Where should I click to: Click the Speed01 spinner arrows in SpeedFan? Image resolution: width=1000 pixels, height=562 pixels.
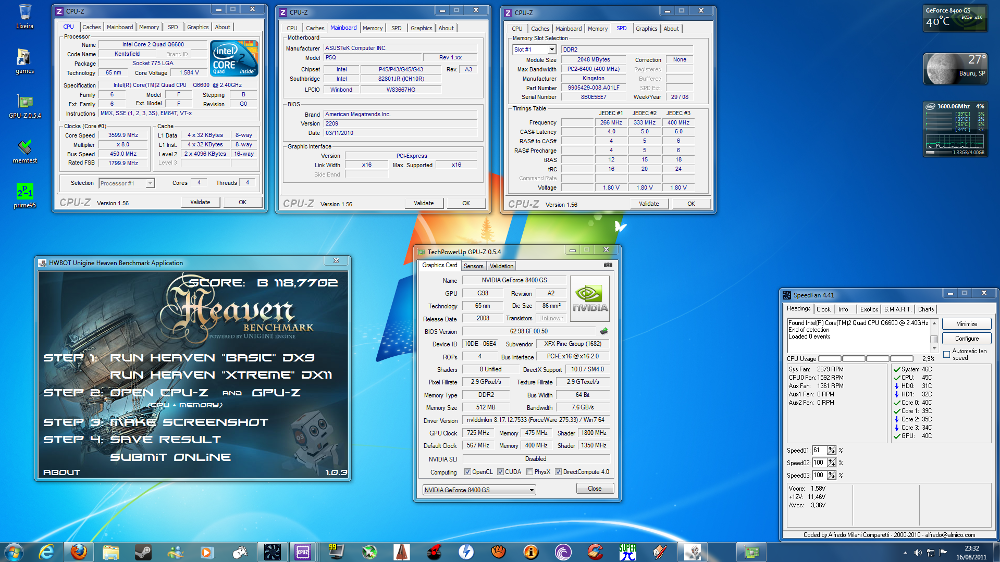[832, 450]
